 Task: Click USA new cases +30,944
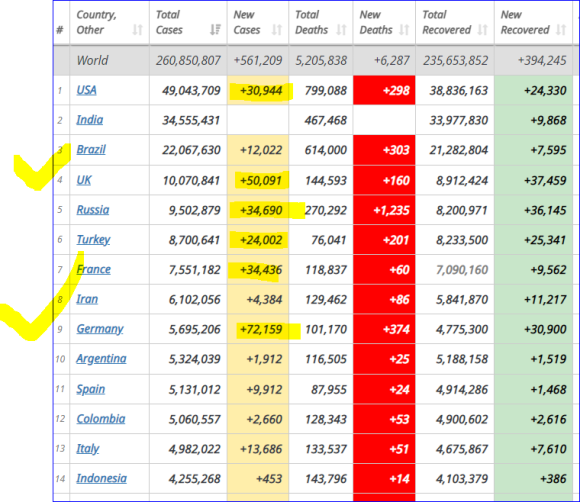[x=261, y=91]
